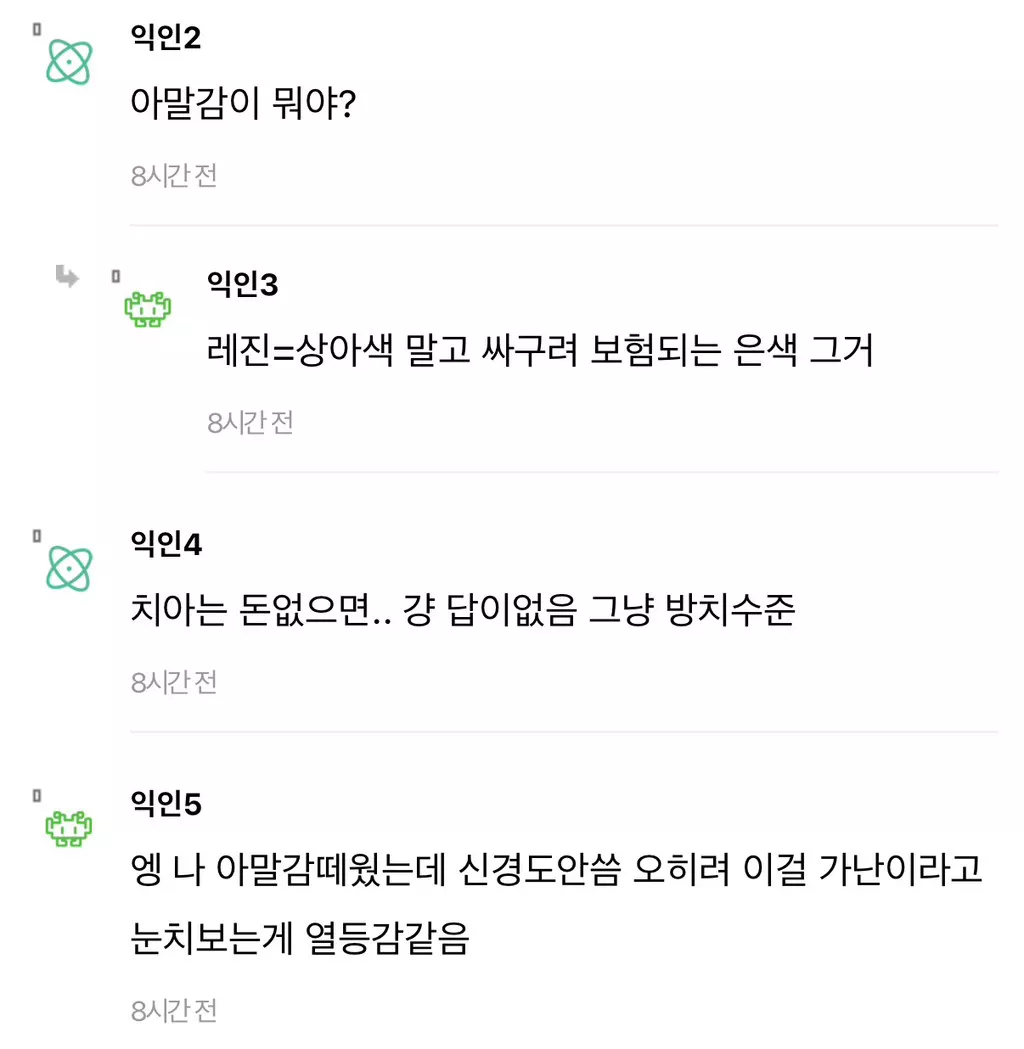Click the "8시간 전" timestamp under 익인5's comment
Viewport: 1024px width, 1049px height.
coord(174,1010)
